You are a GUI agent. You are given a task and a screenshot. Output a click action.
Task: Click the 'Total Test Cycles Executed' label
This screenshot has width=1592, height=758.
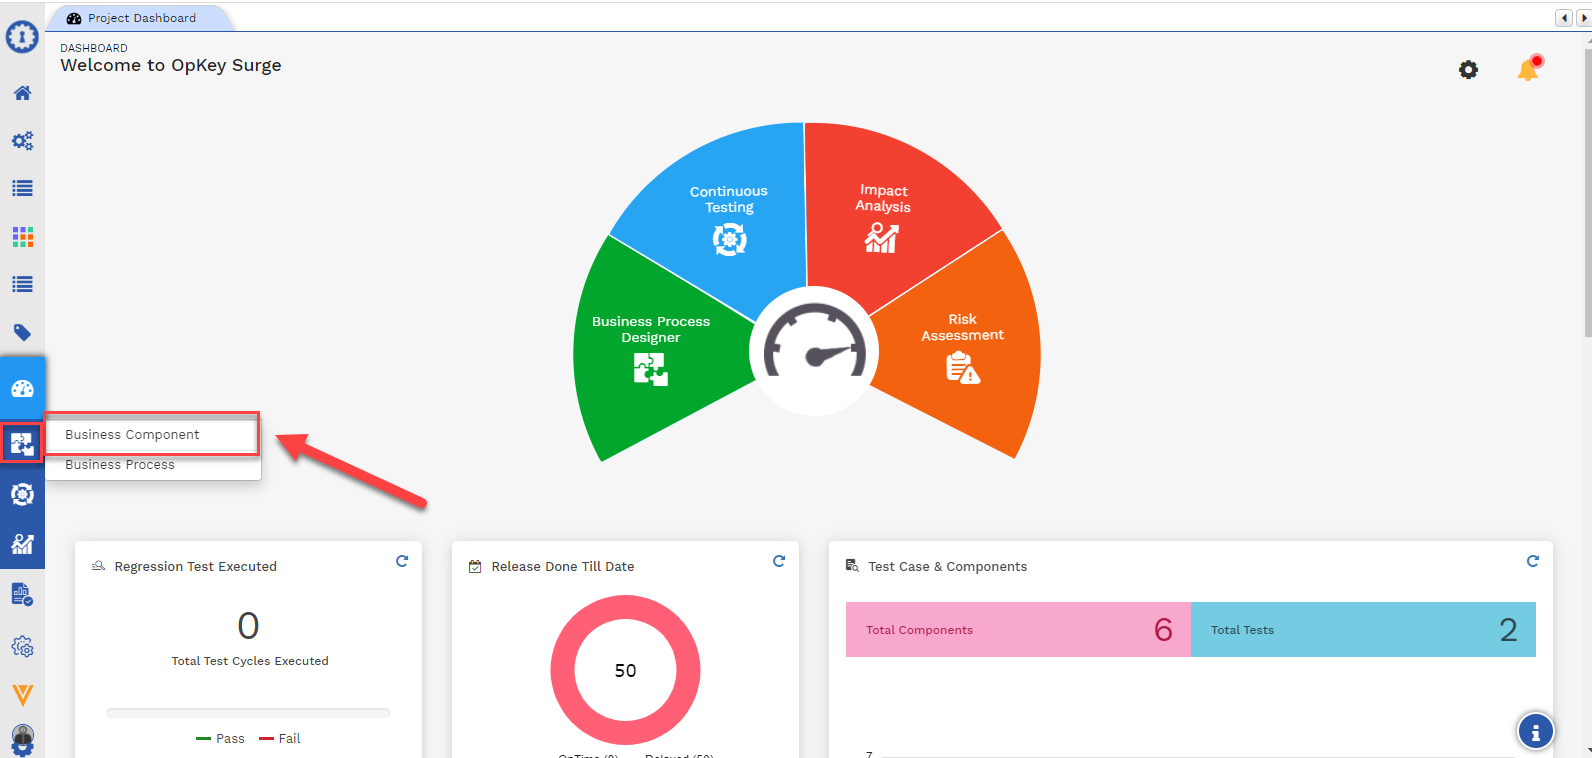point(250,661)
